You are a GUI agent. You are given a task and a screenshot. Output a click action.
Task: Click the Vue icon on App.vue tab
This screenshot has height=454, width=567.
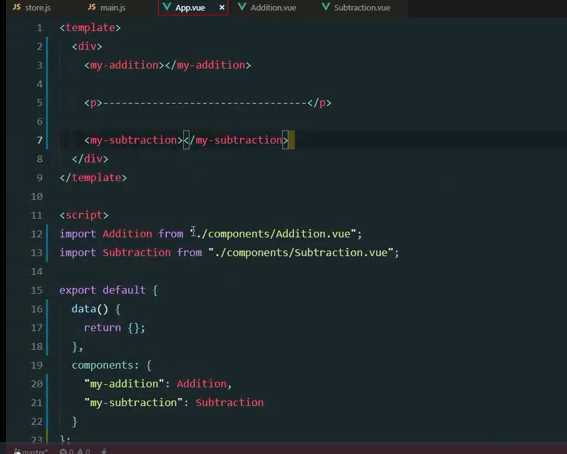pyautogui.click(x=167, y=7)
